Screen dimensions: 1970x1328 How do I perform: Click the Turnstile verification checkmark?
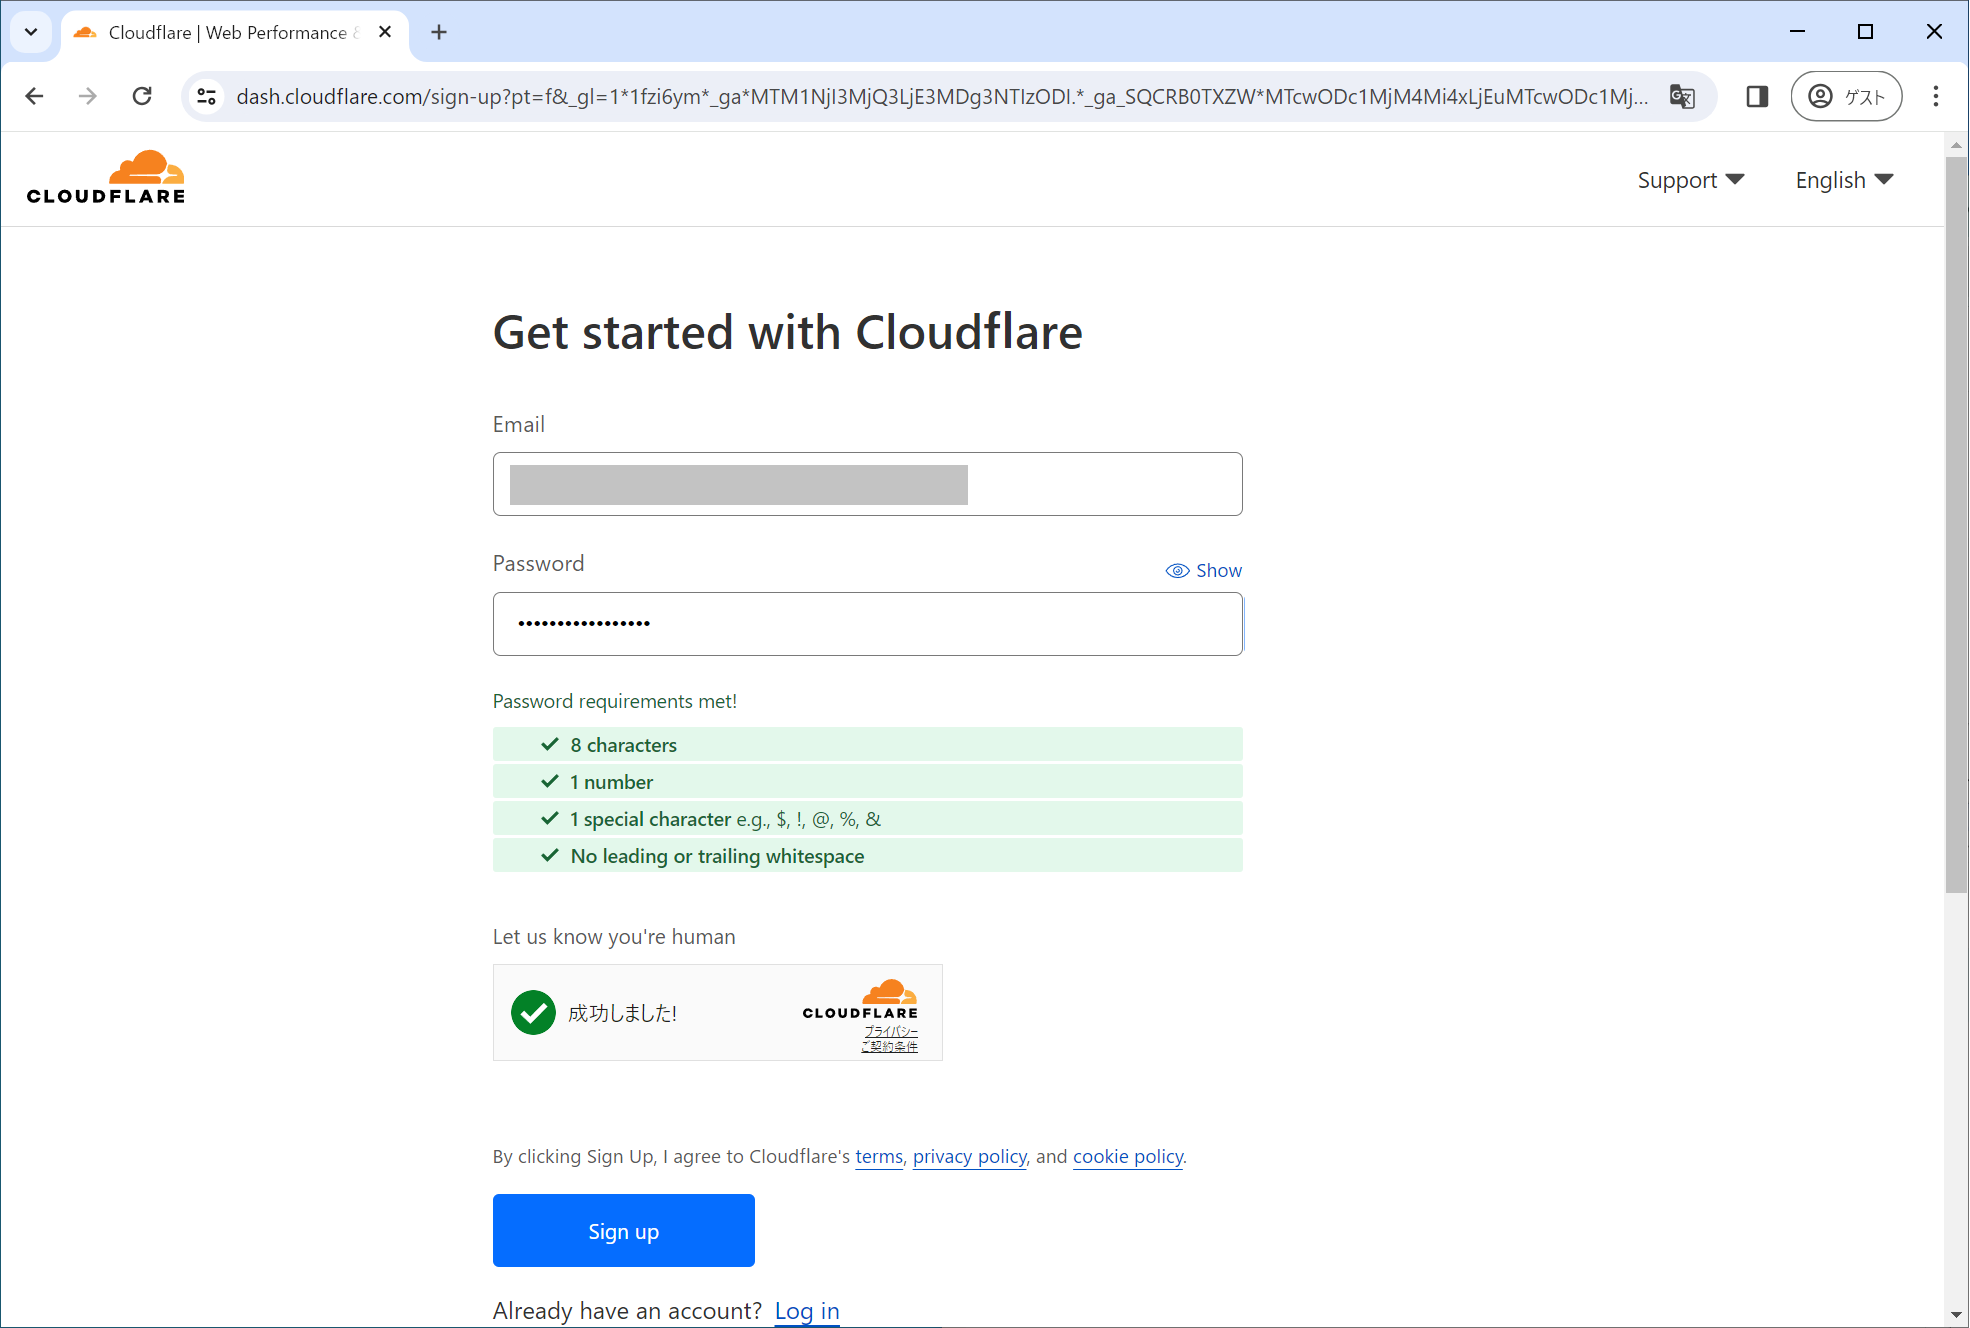(x=533, y=1012)
